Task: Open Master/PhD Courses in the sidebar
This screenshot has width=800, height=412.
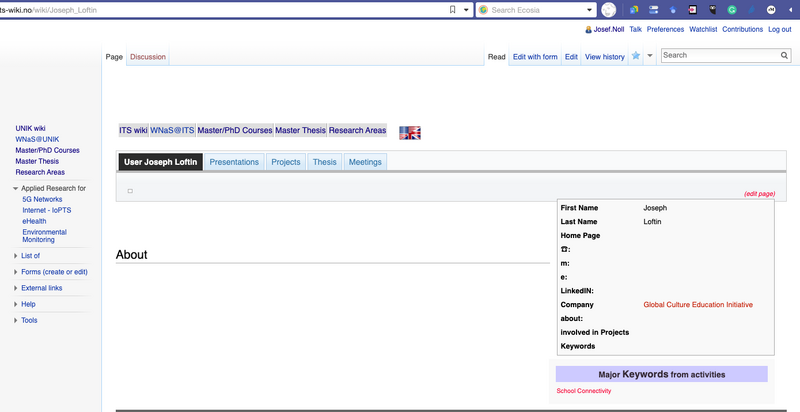Action: 47,150
